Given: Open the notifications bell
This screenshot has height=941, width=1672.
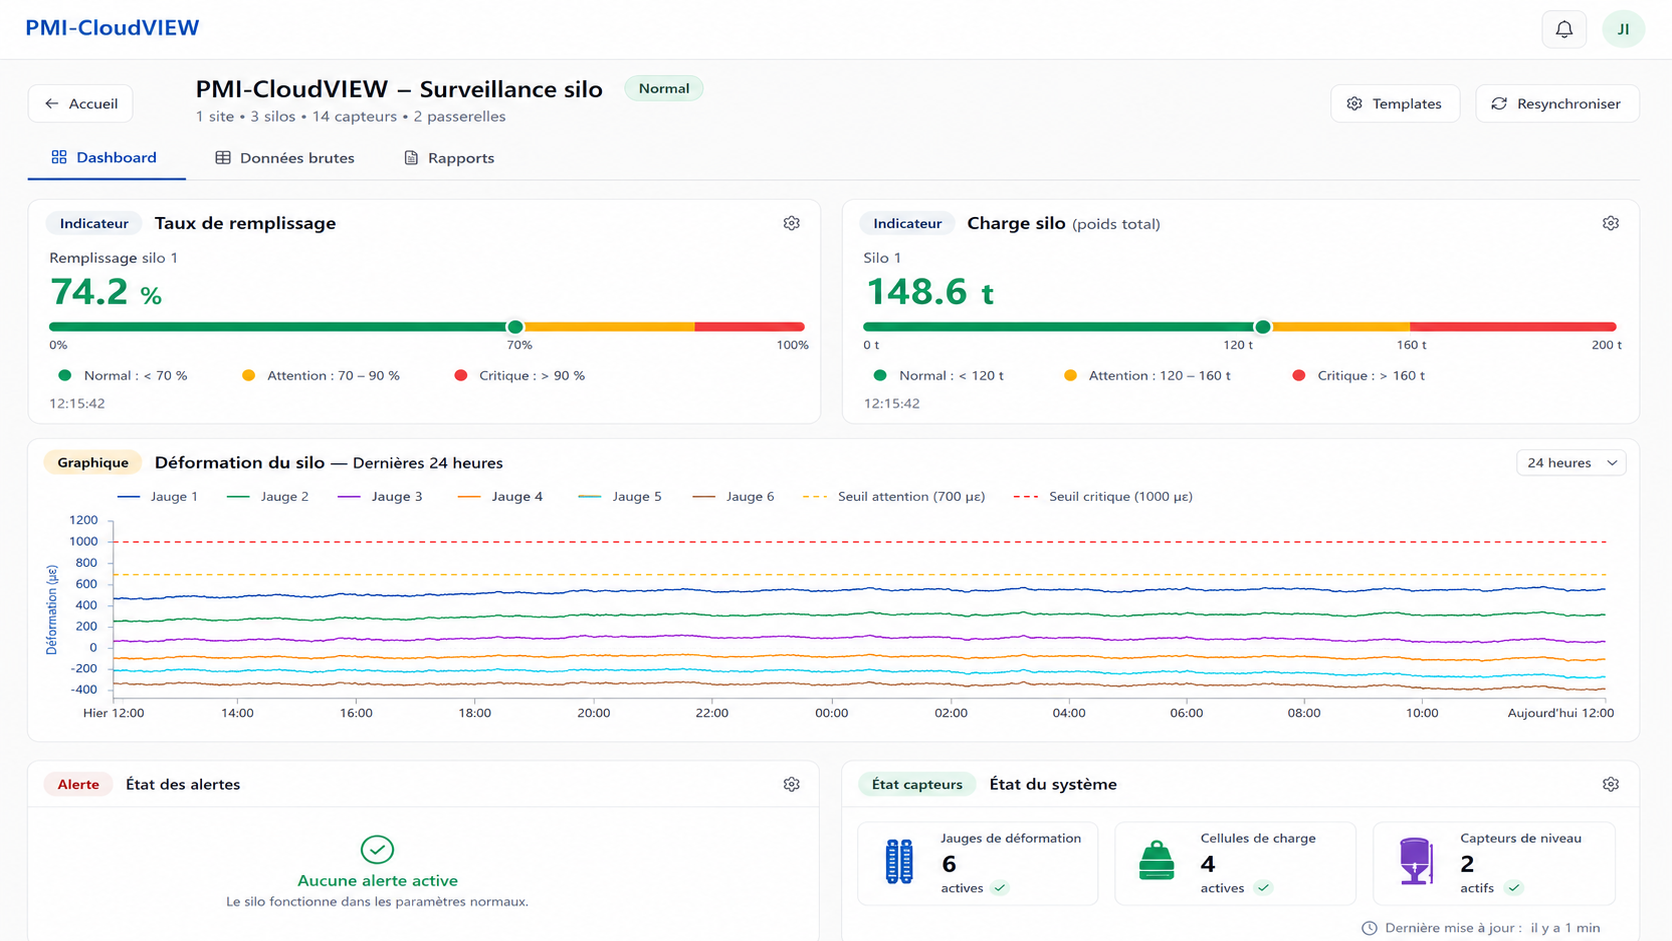Looking at the screenshot, I should tap(1564, 29).
